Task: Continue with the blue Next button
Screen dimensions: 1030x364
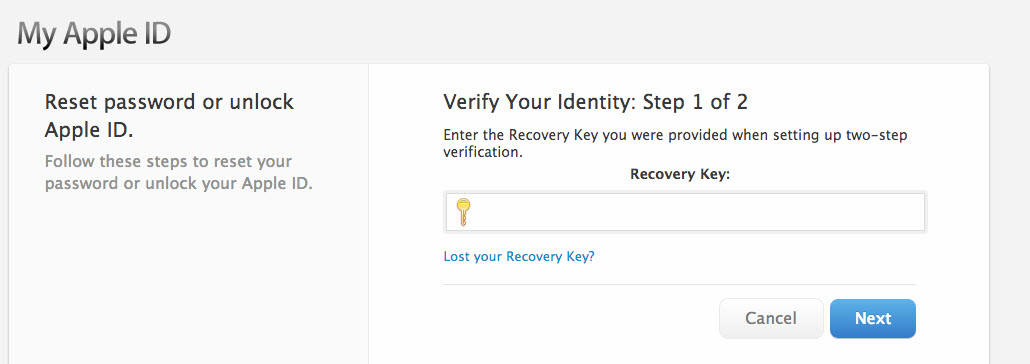Action: [x=872, y=319]
